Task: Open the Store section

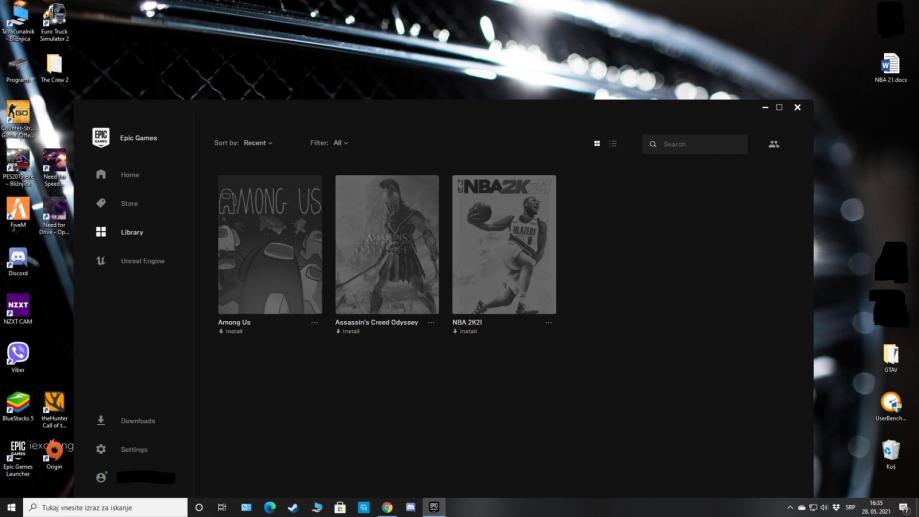Action: (x=129, y=203)
